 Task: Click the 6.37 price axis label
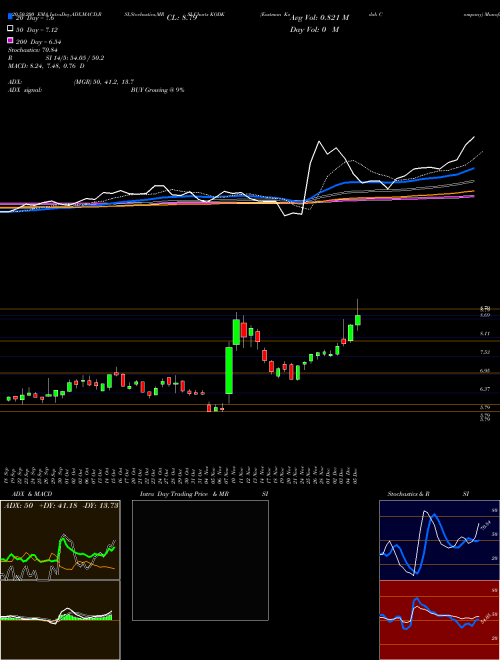485,389
